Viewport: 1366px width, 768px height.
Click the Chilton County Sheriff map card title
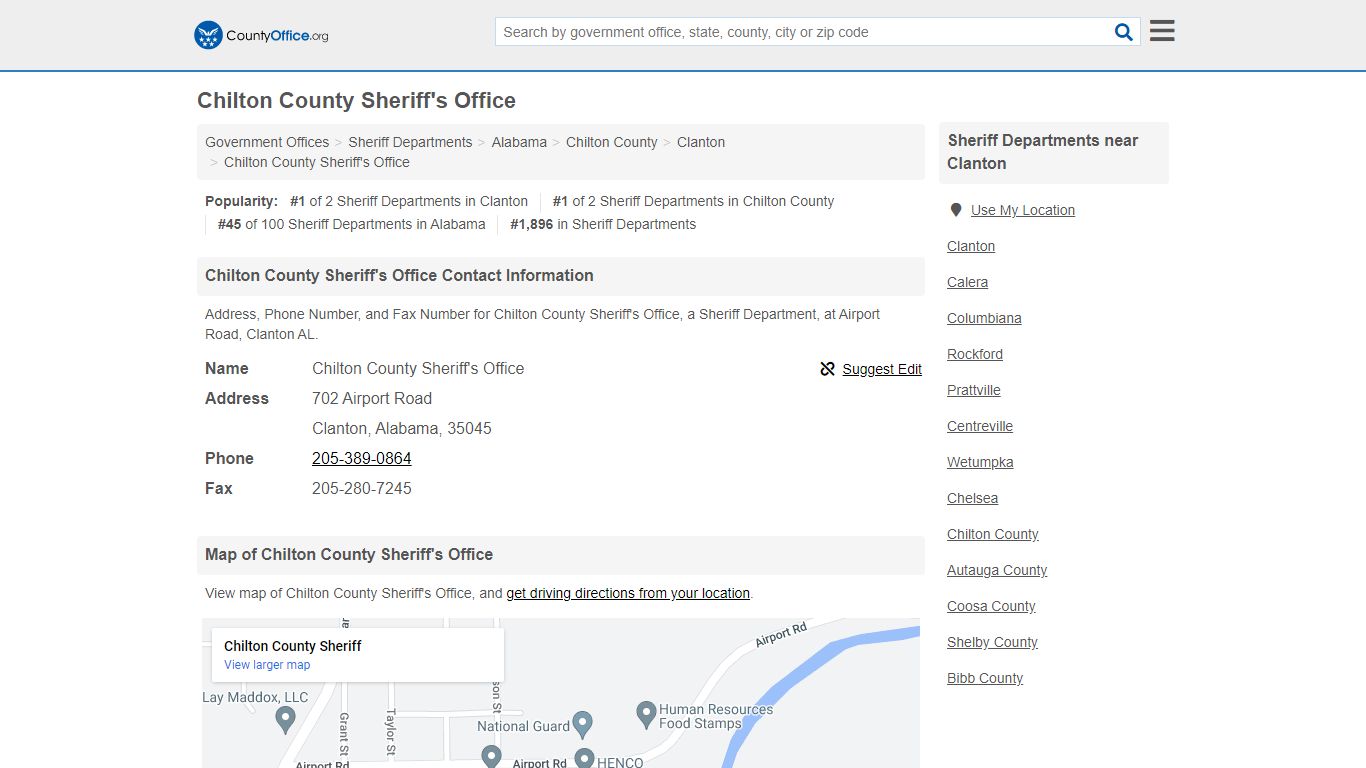click(x=293, y=646)
